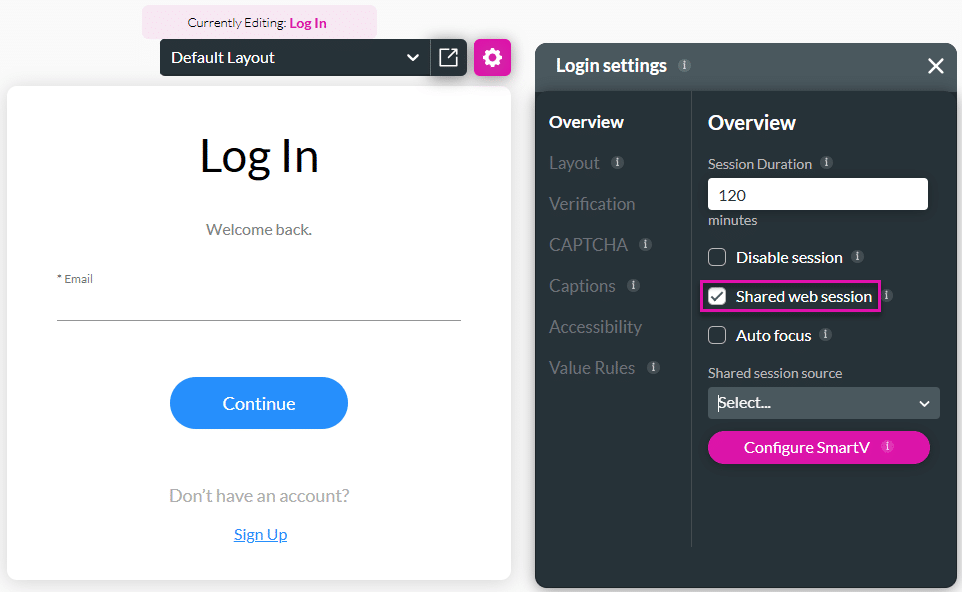
Task: Click the Sign Up link
Action: click(x=260, y=534)
